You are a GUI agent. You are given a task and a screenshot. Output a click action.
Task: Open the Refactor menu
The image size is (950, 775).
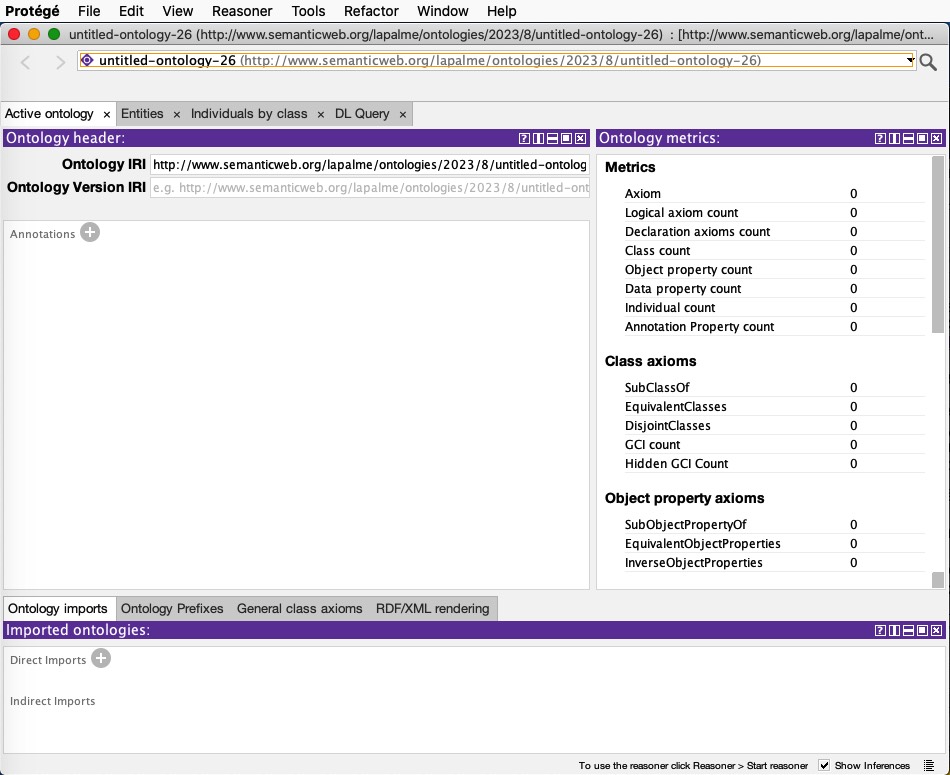pyautogui.click(x=371, y=11)
